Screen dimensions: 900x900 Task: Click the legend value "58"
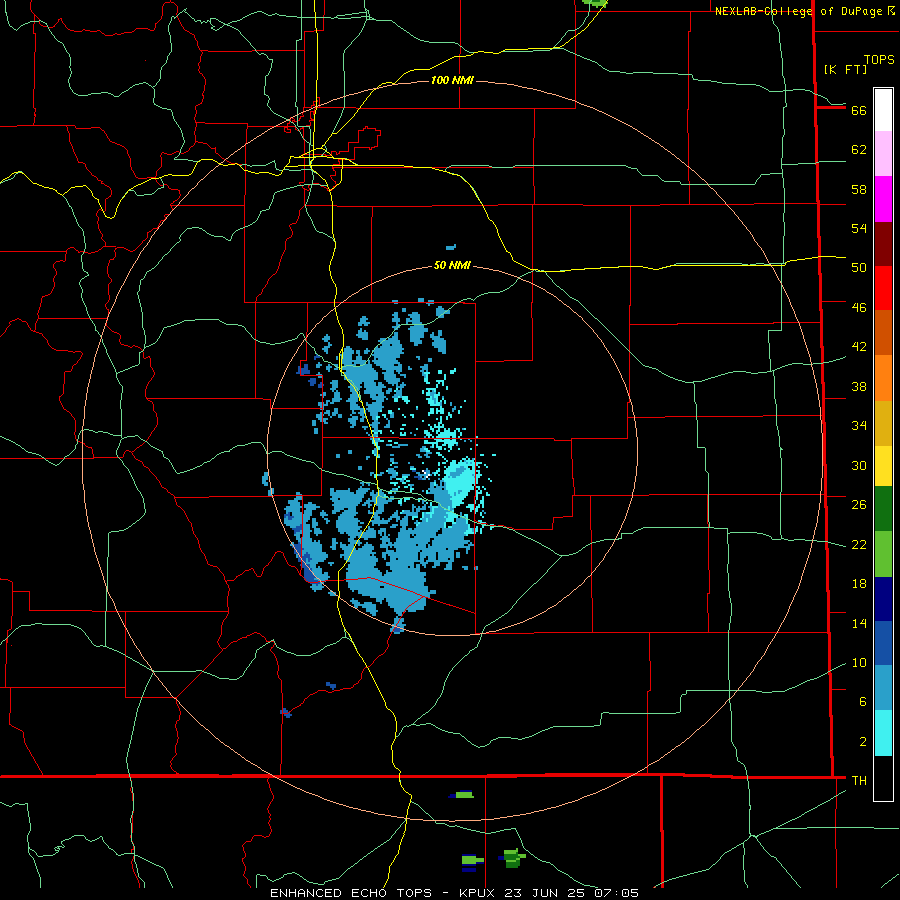pyautogui.click(x=859, y=189)
